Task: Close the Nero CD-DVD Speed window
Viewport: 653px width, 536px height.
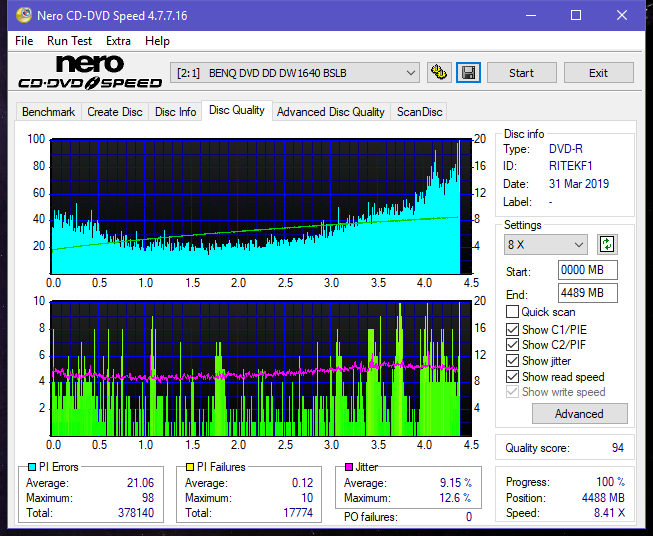Action: [622, 15]
